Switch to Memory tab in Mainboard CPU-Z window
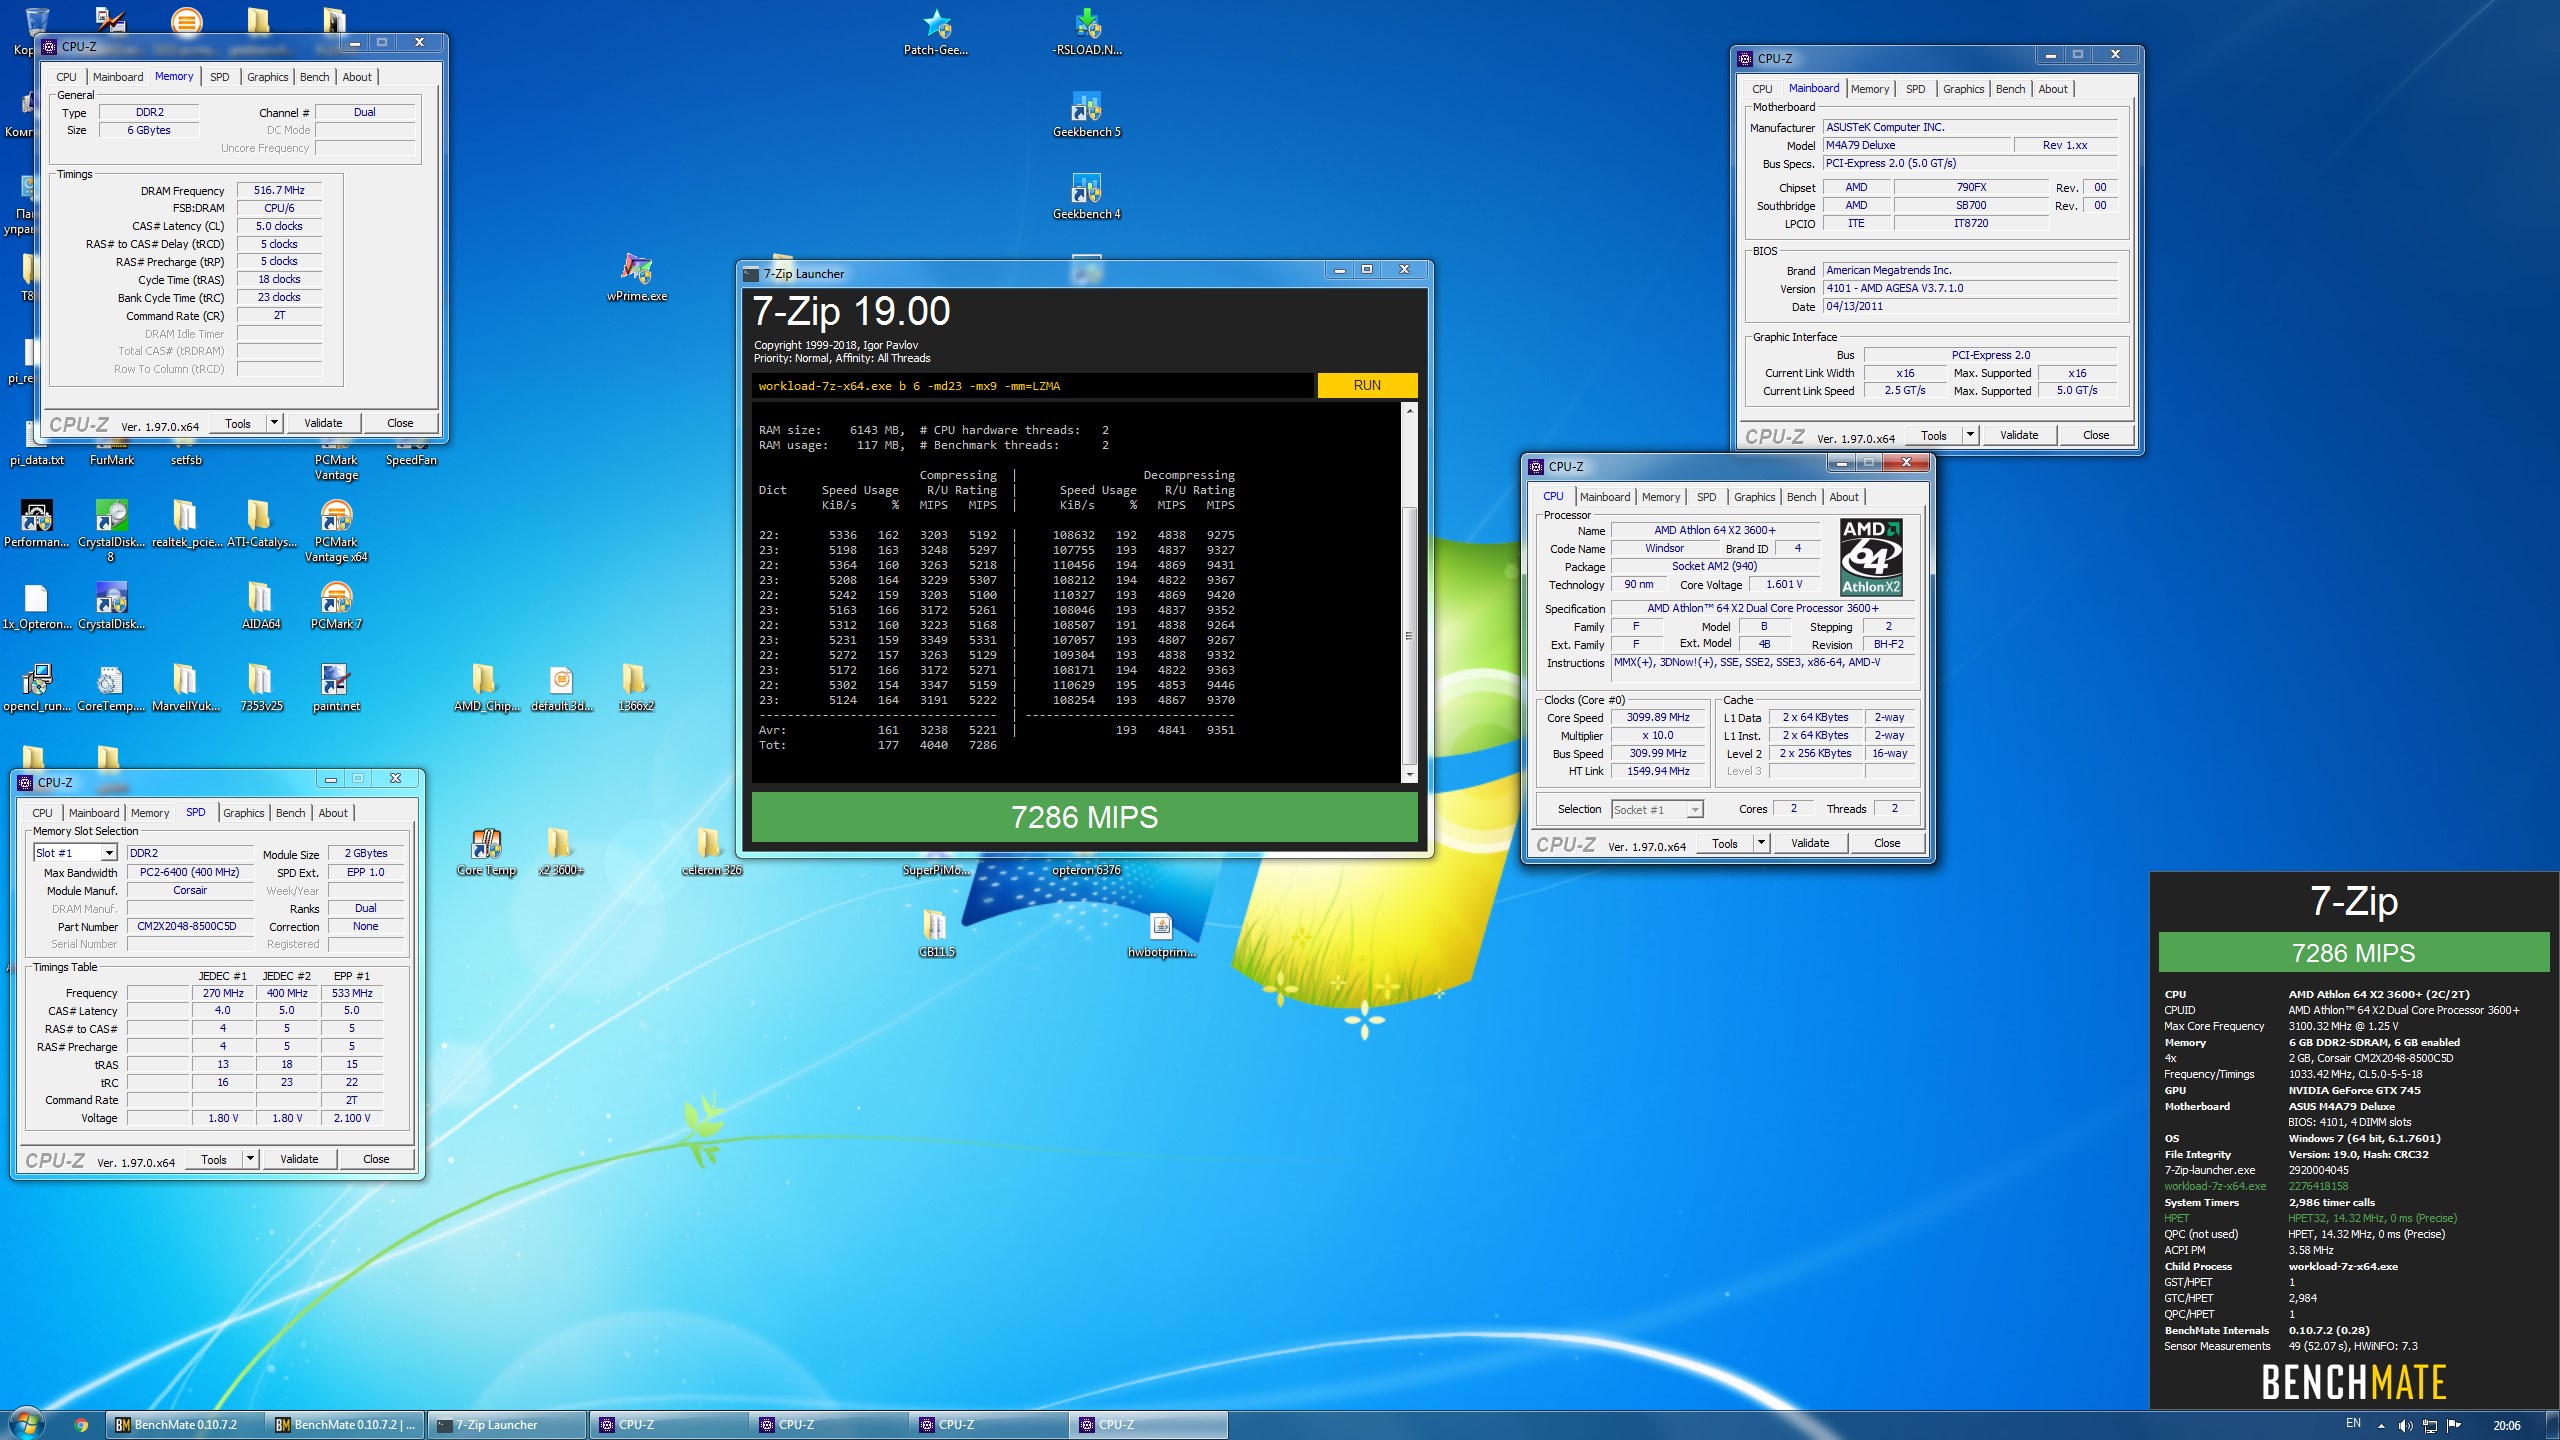The width and height of the screenshot is (2560, 1440). click(1869, 89)
